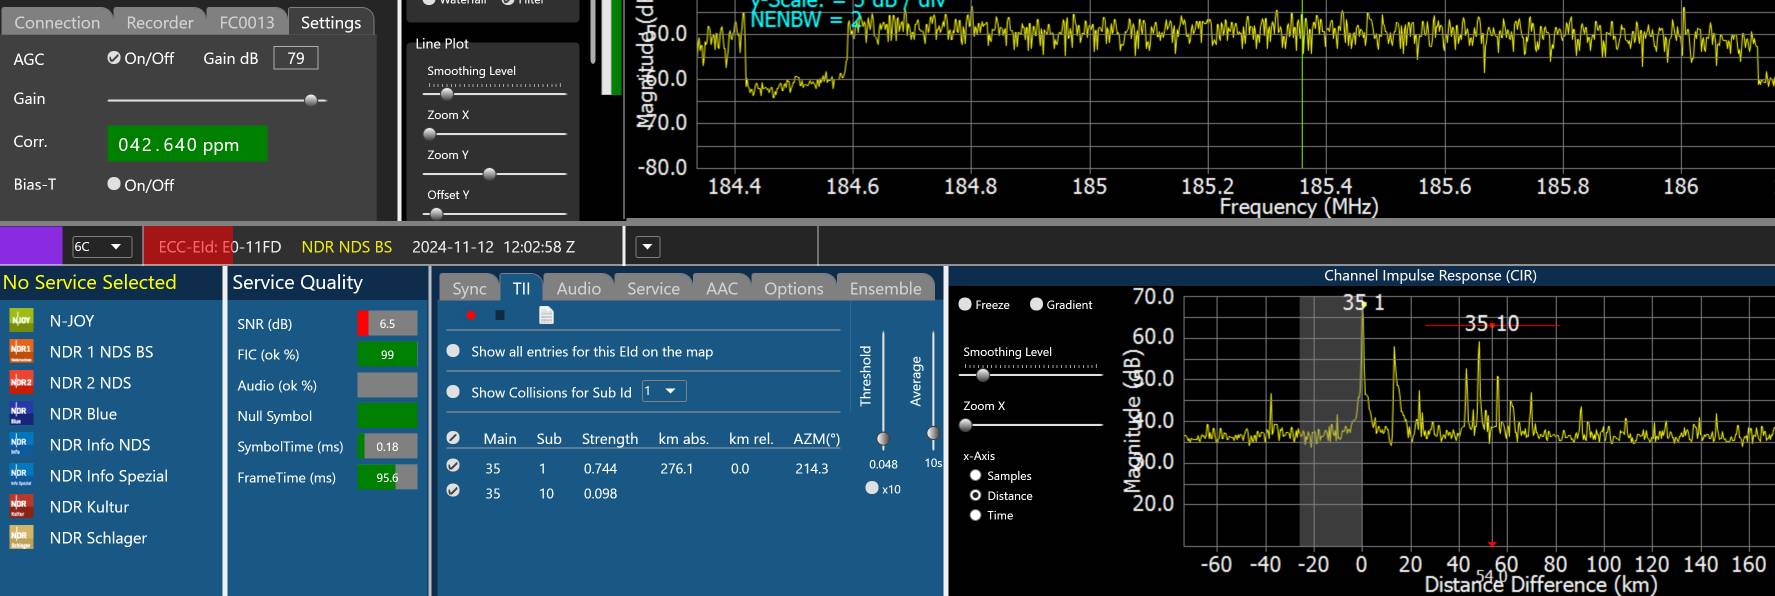This screenshot has height=596, width=1775.
Task: Switch to the Ensemble tab
Action: coord(885,288)
